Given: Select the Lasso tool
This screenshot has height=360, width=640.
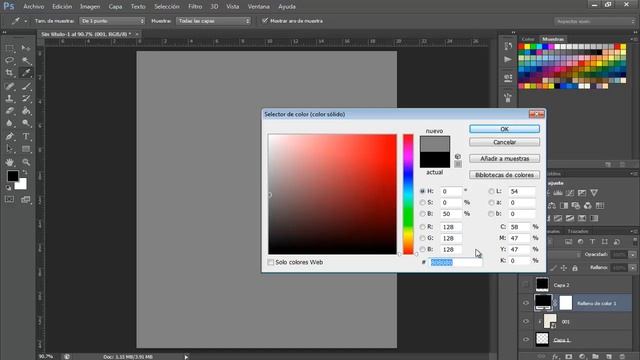Looking at the screenshot, I should pos(9,60).
